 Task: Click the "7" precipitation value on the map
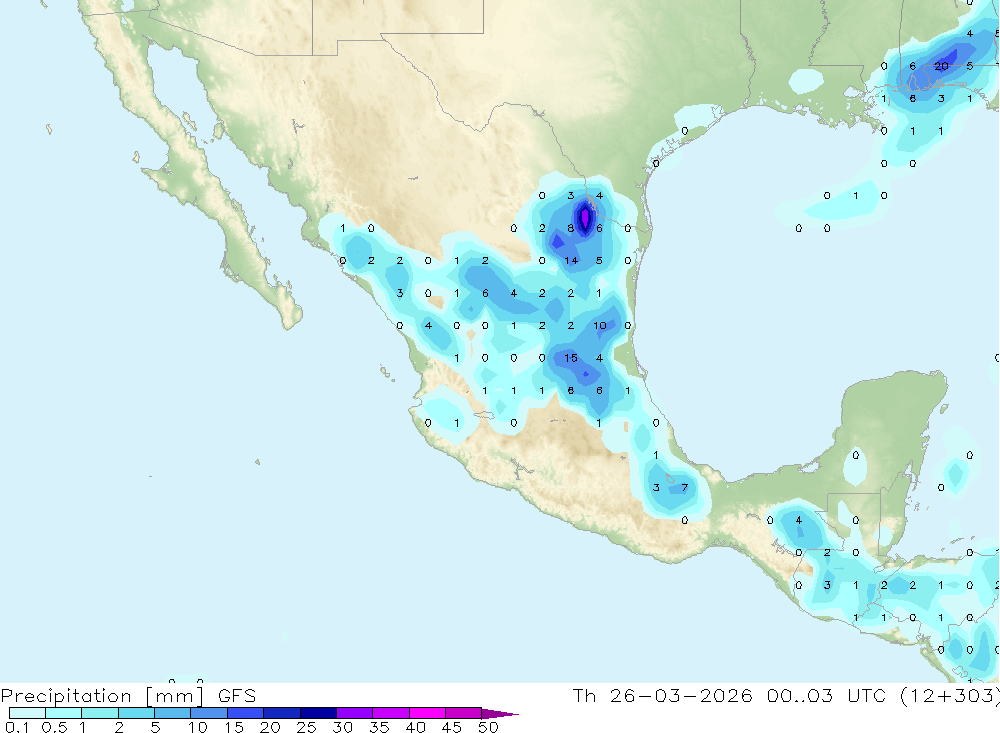pyautogui.click(x=684, y=487)
